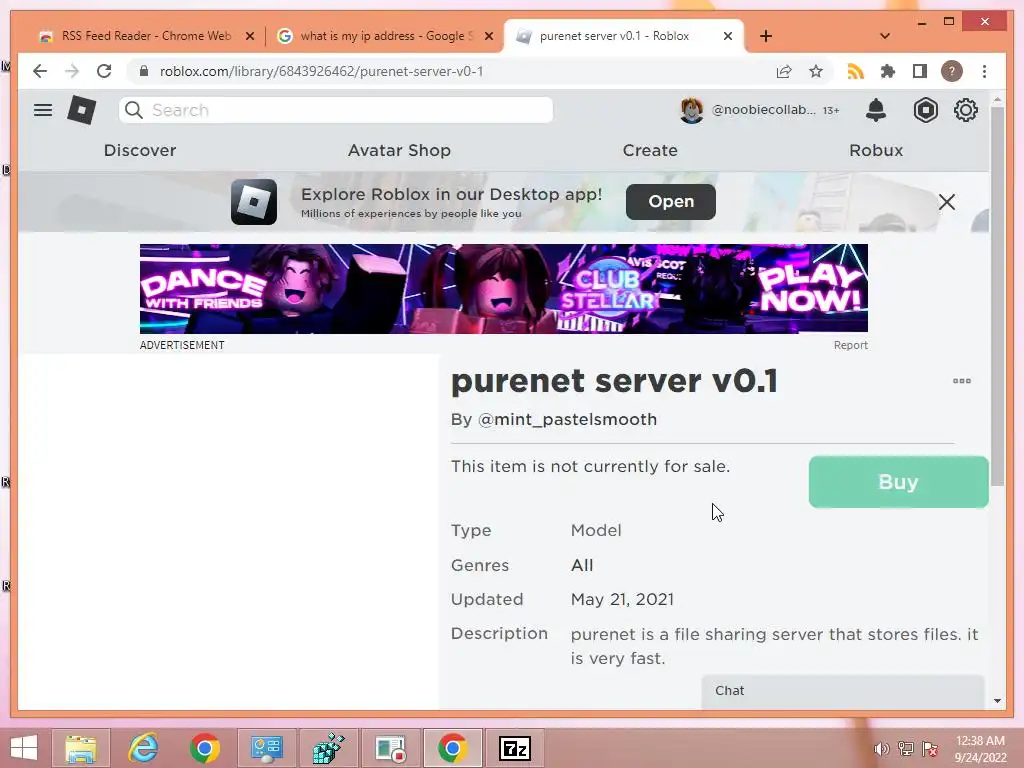
Task: Click the Club Stellar advertisement banner
Action: tap(504, 289)
